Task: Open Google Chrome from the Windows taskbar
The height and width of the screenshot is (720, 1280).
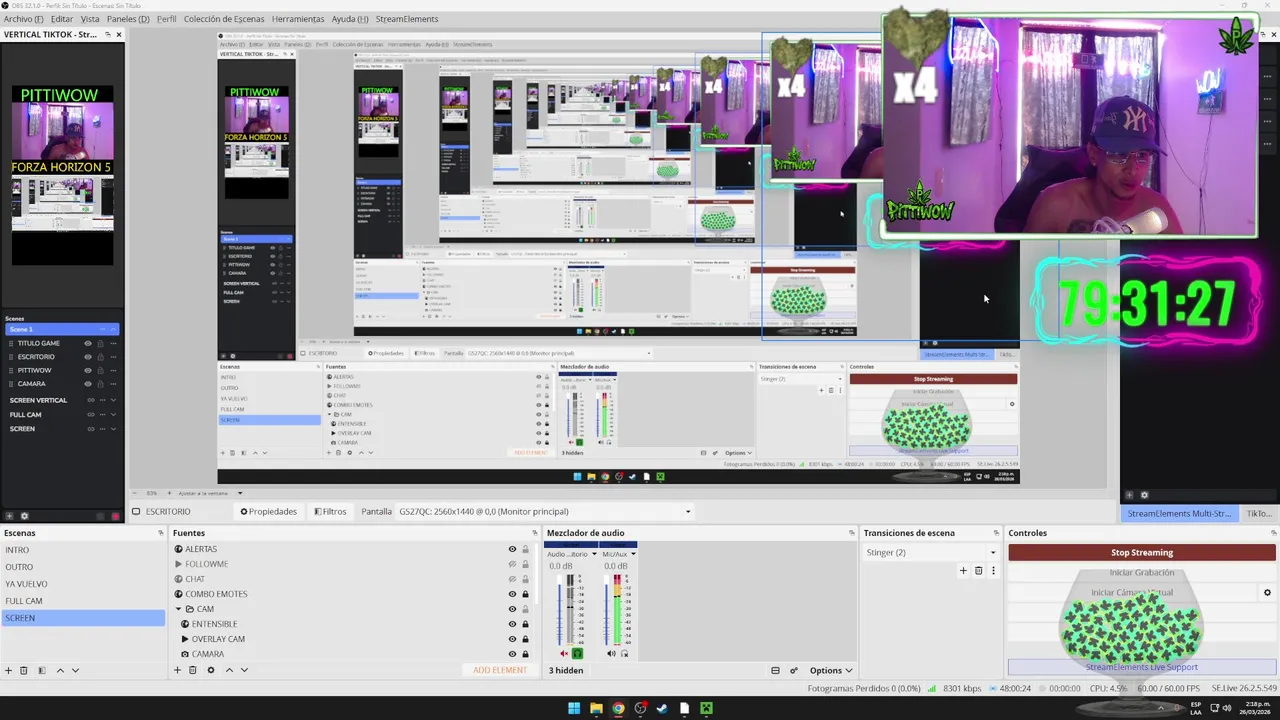Action: tap(618, 709)
